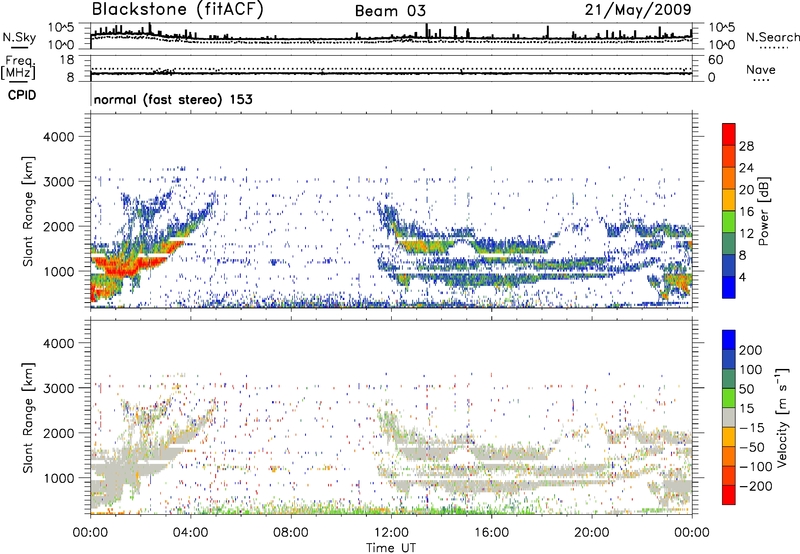Screen dimensions: 800x554
Task: Click the red high-power echo near 01:00 UT
Action: click(121, 267)
